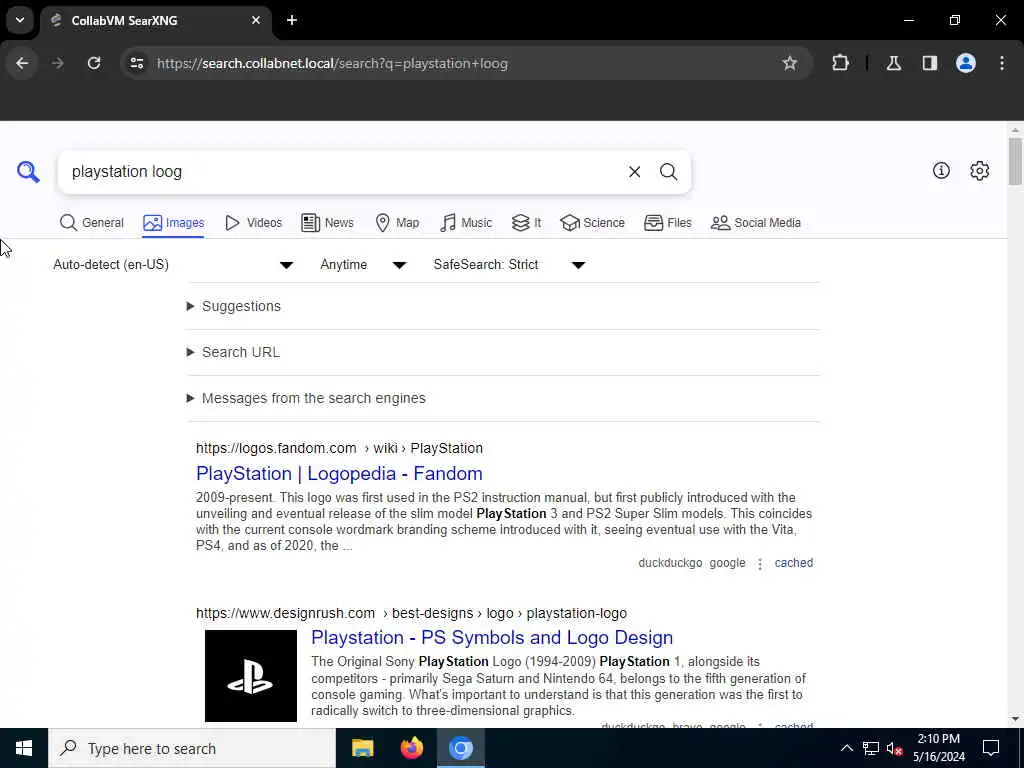Open the Anytime time range dropdown
The width and height of the screenshot is (1024, 768).
363,264
